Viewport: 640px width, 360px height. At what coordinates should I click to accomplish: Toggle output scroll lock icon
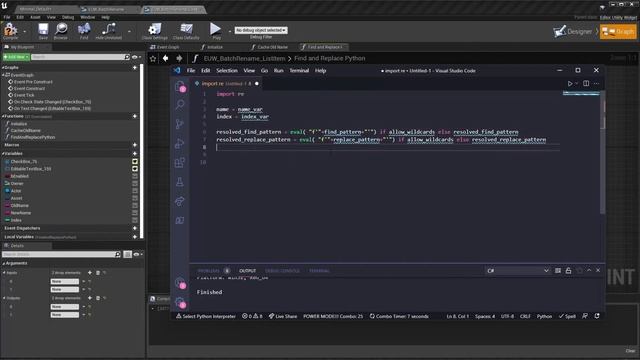pyautogui.click(x=568, y=271)
